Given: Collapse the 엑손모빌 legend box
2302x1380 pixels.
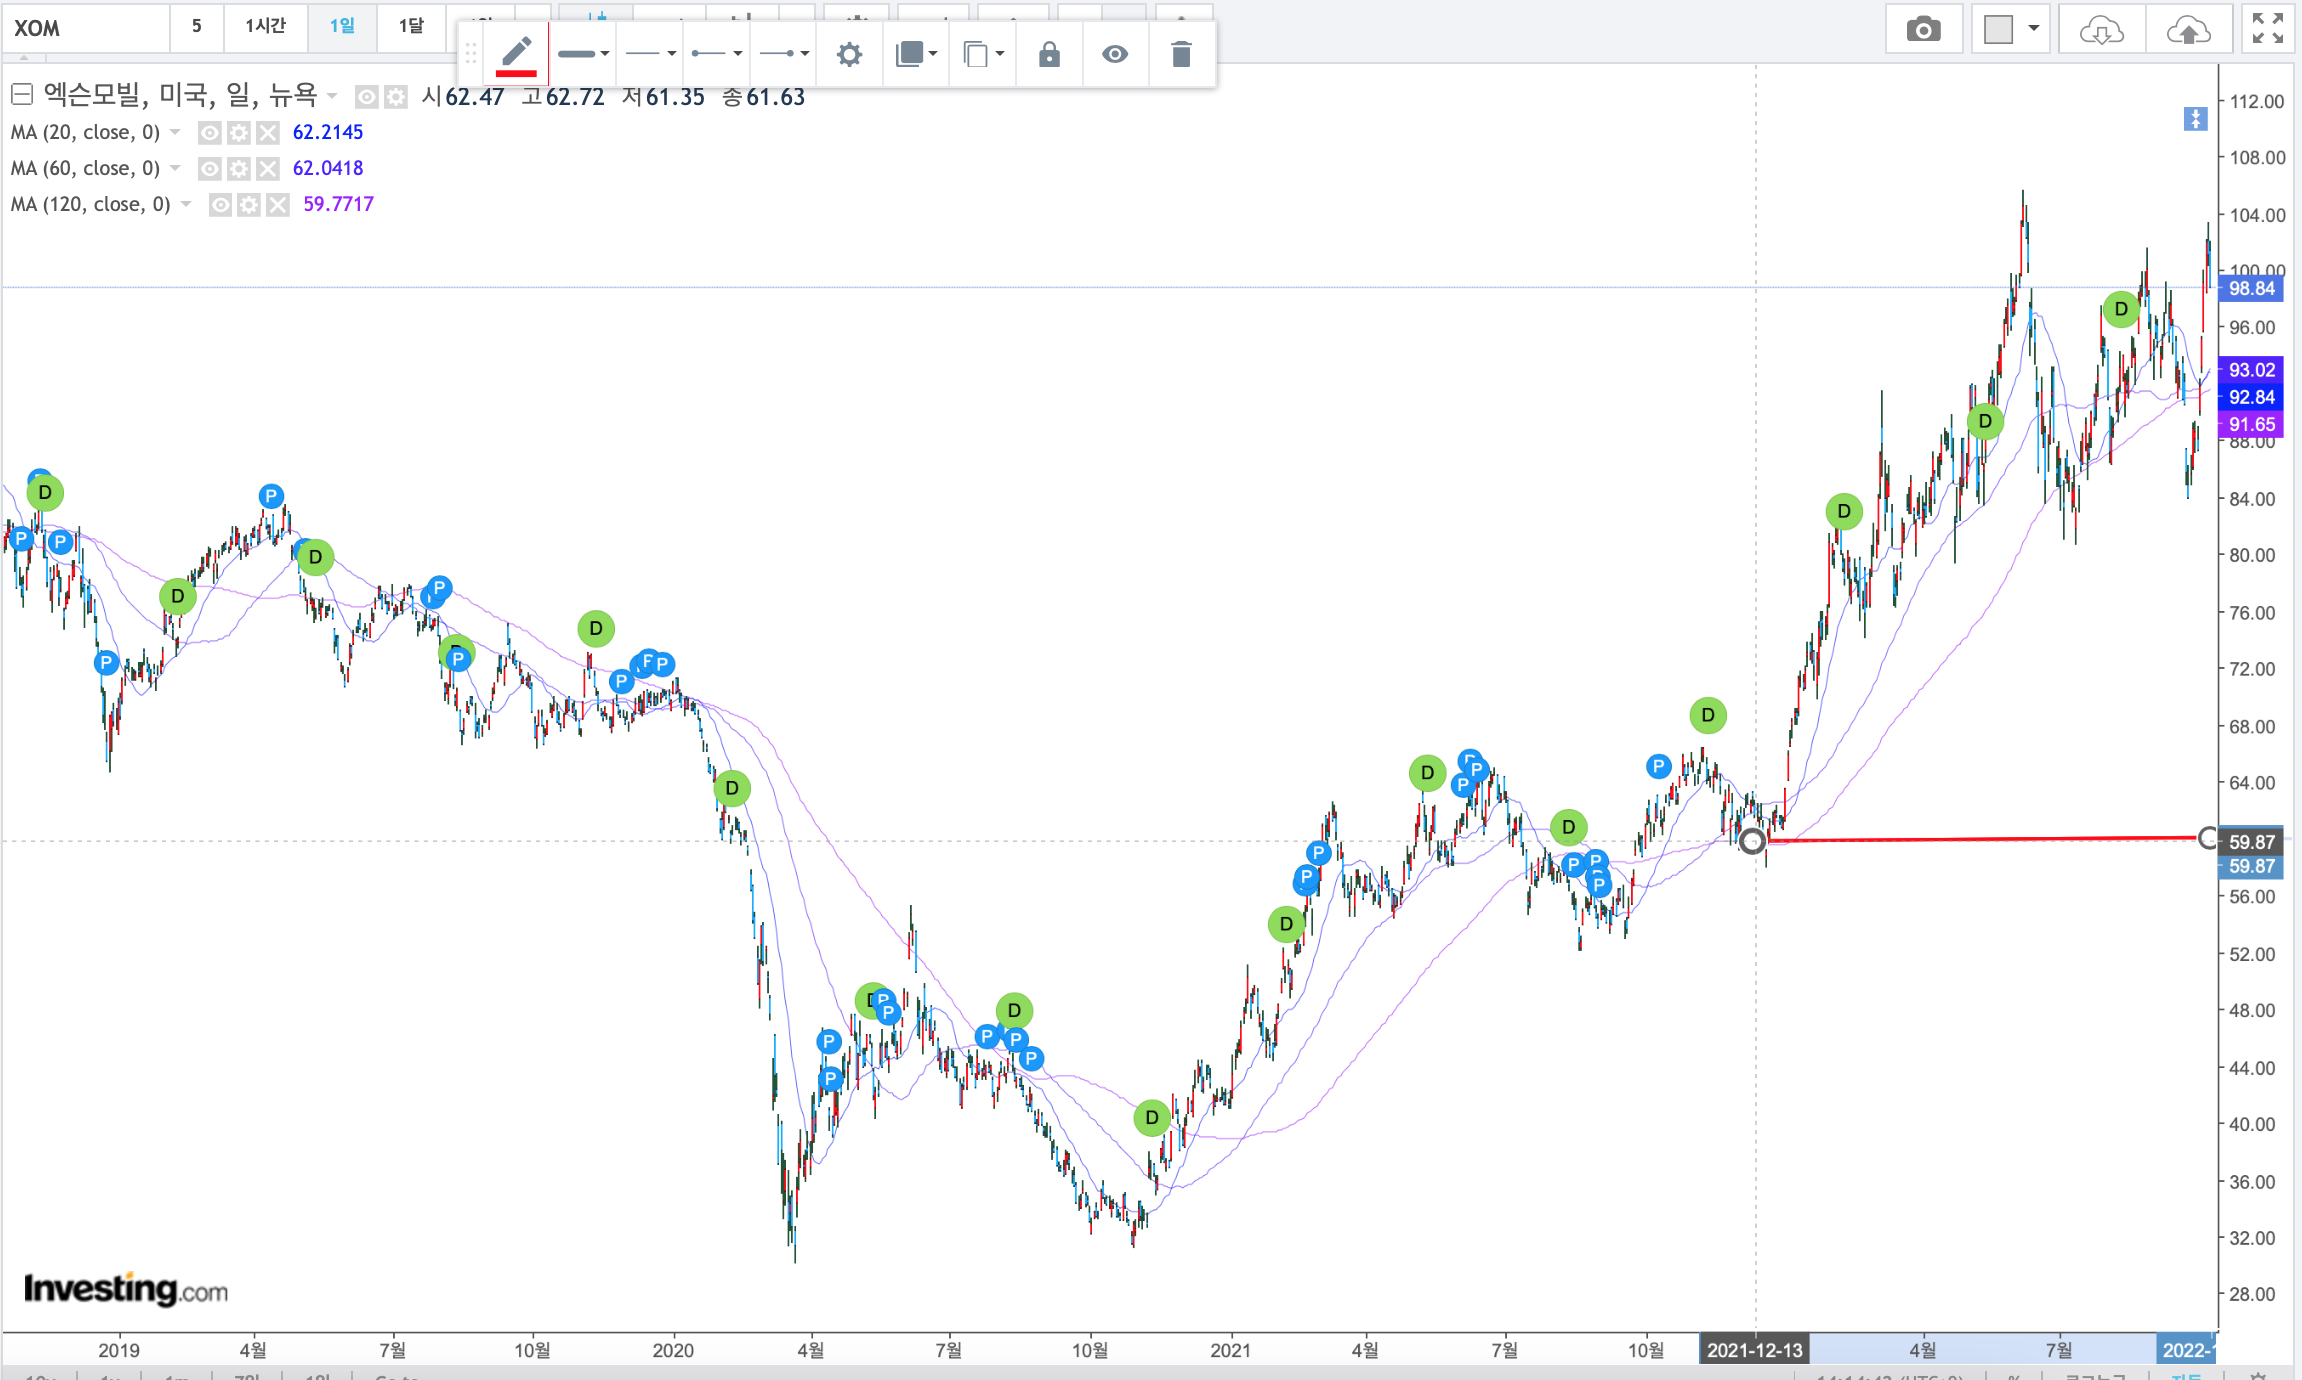Looking at the screenshot, I should (x=22, y=95).
